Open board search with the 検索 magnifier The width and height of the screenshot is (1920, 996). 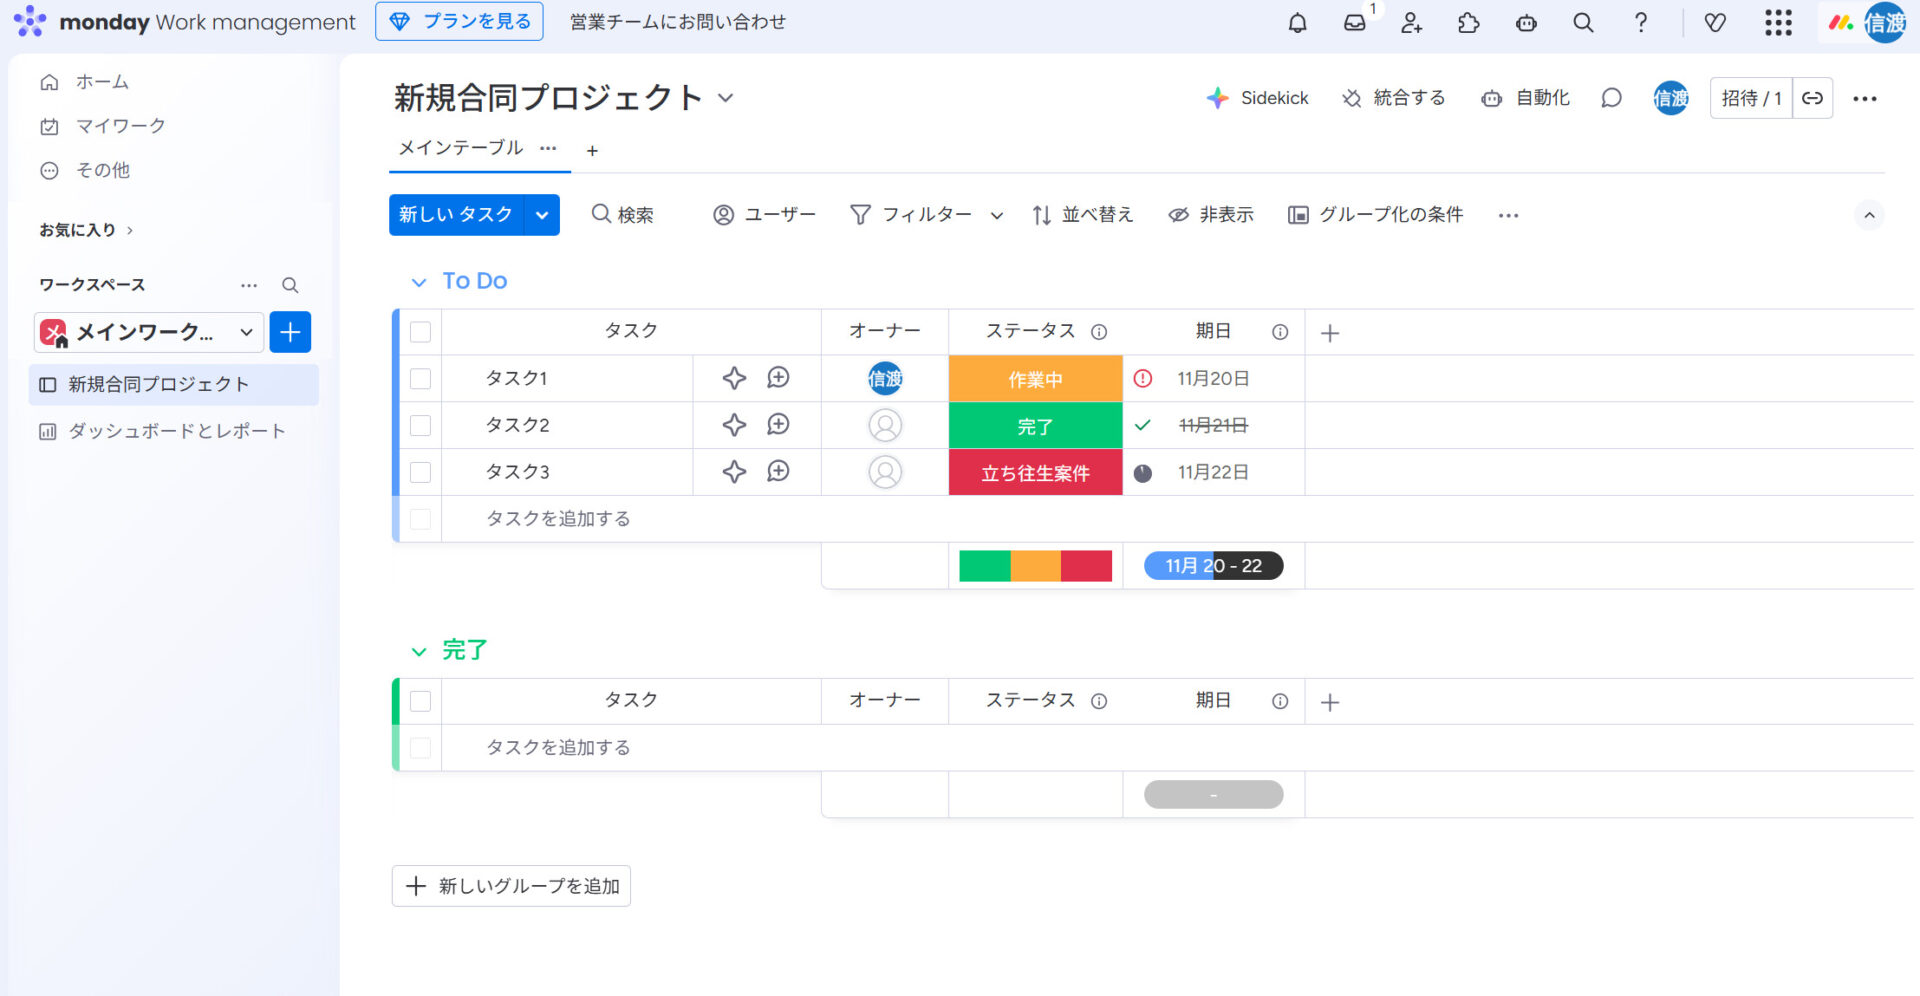tap(622, 214)
